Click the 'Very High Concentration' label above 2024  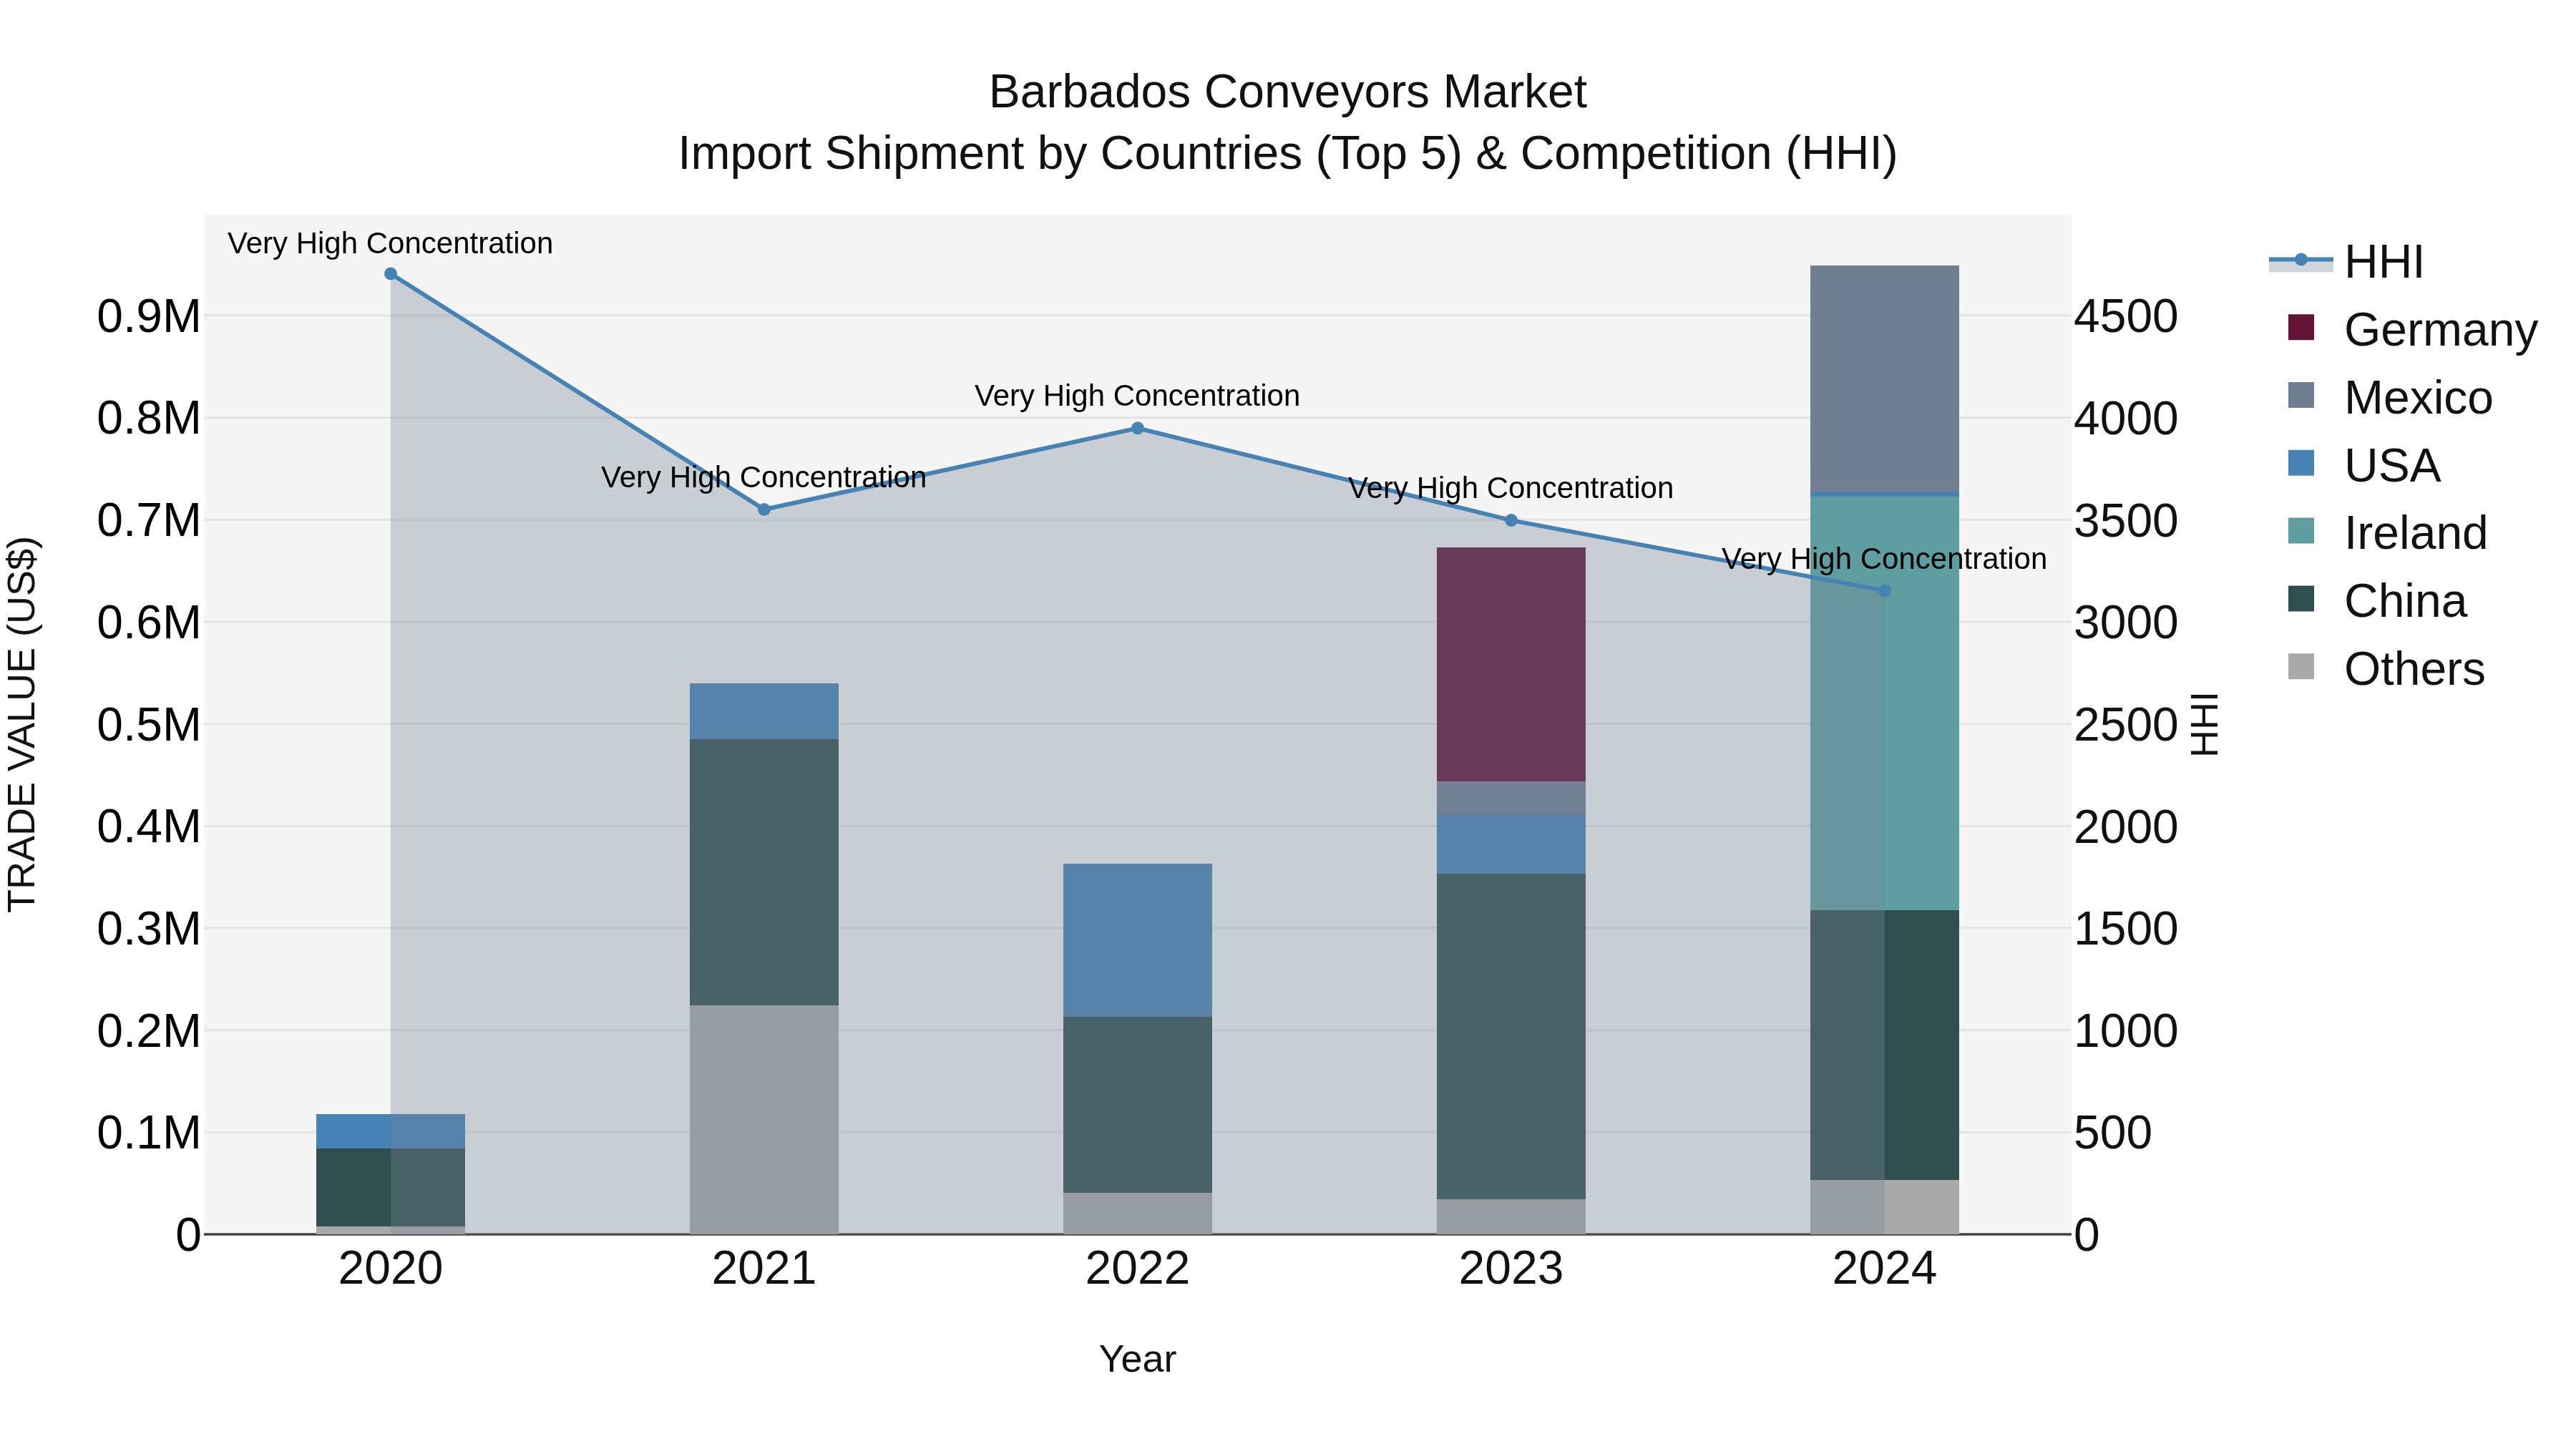pos(1884,559)
